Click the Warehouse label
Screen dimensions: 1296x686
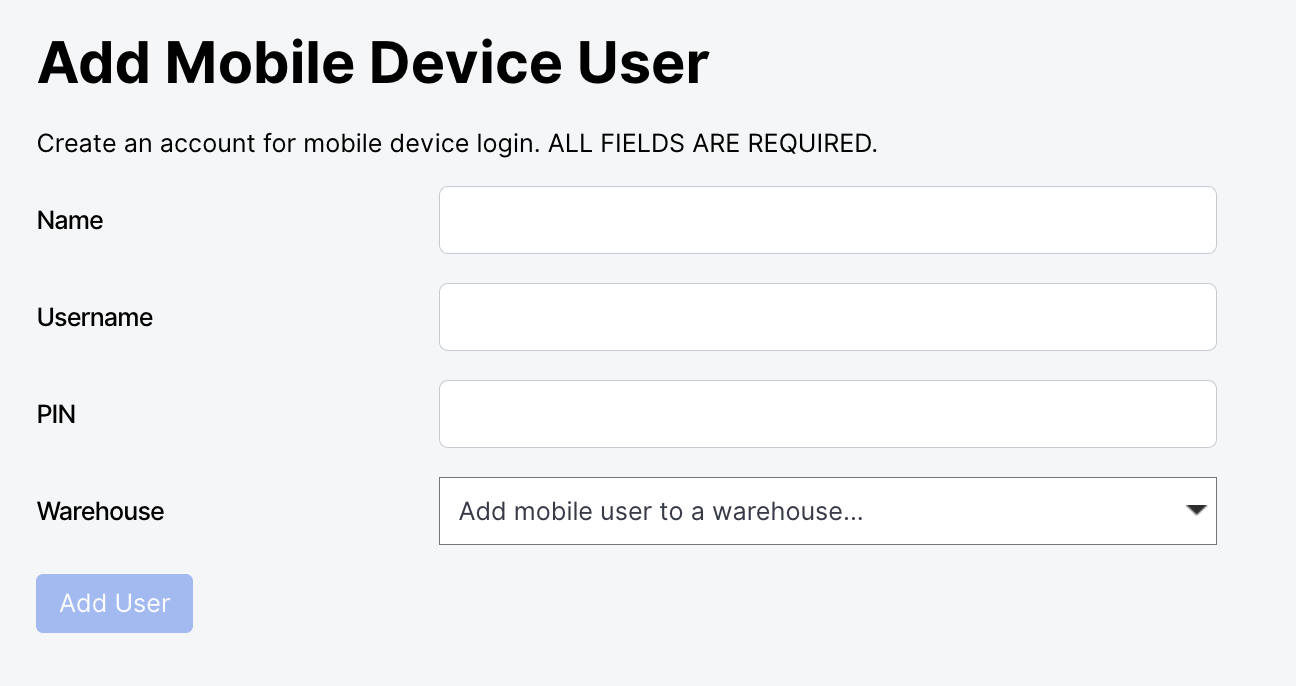pyautogui.click(x=100, y=511)
